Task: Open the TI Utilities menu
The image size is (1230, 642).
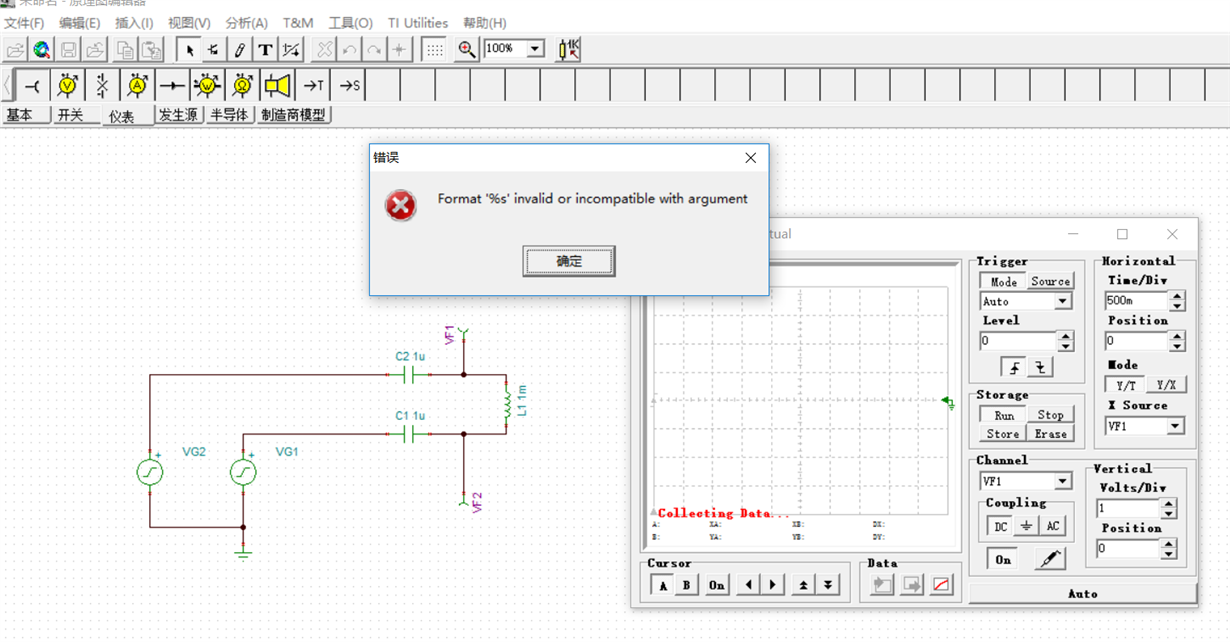Action: coord(418,22)
